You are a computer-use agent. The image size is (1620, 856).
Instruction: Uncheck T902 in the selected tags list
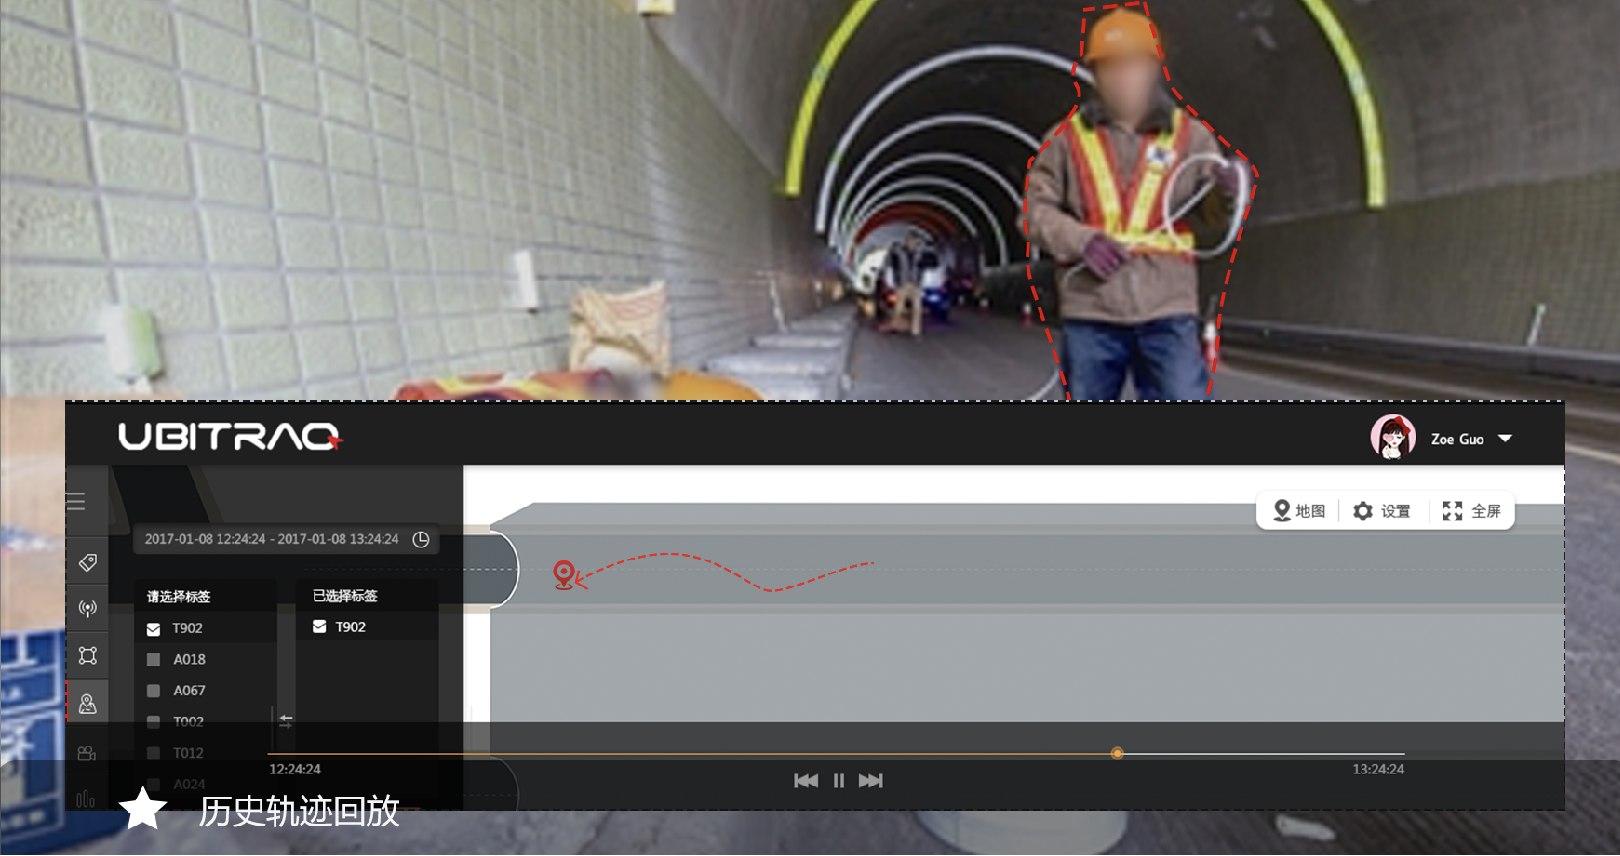click(320, 627)
